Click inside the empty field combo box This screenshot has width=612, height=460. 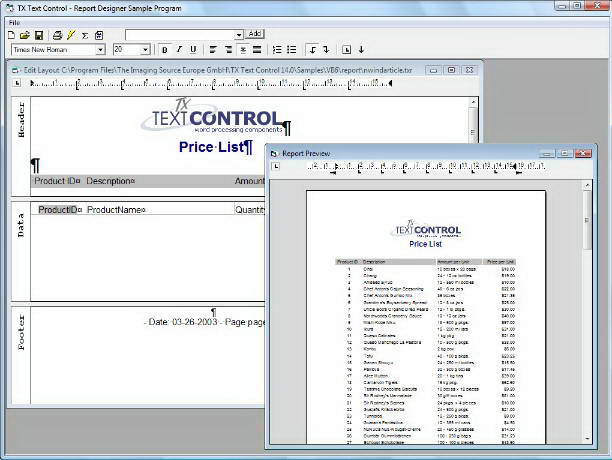point(180,35)
